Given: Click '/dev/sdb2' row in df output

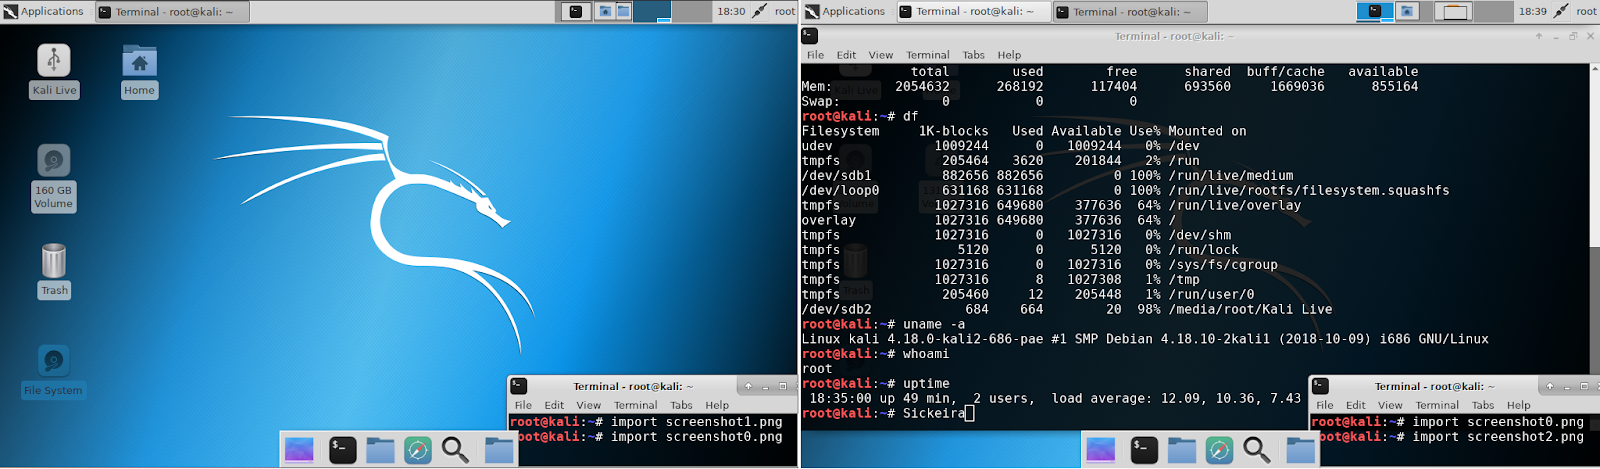Looking at the screenshot, I should (1067, 309).
